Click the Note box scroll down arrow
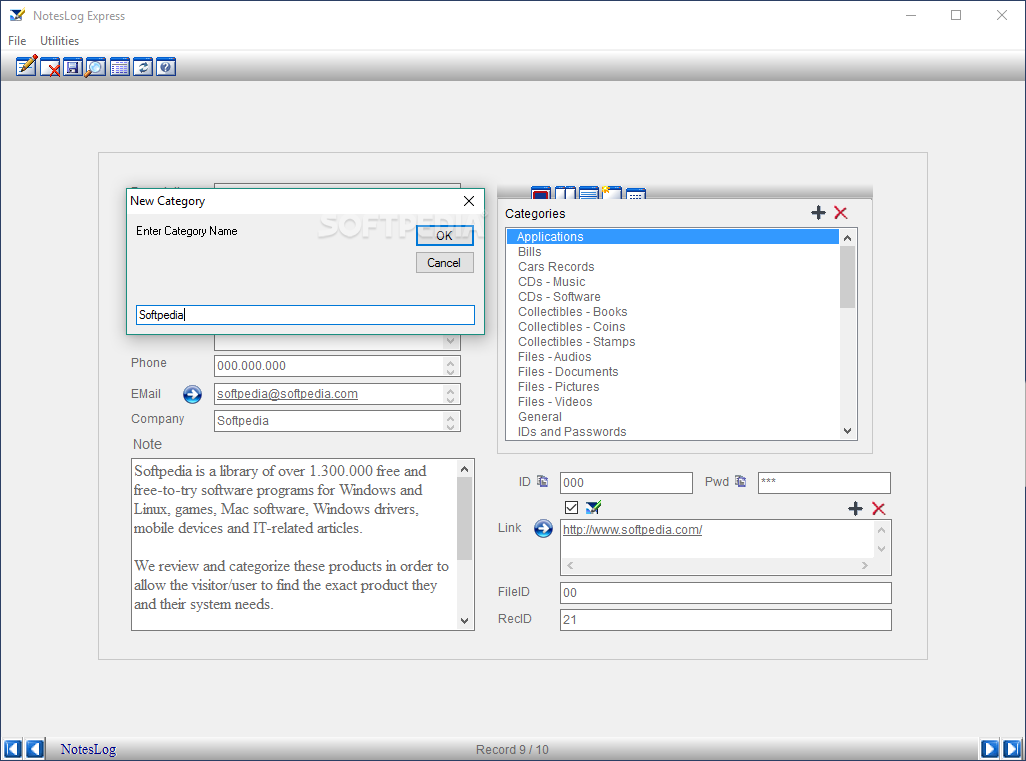The image size is (1026, 761). pyautogui.click(x=464, y=620)
